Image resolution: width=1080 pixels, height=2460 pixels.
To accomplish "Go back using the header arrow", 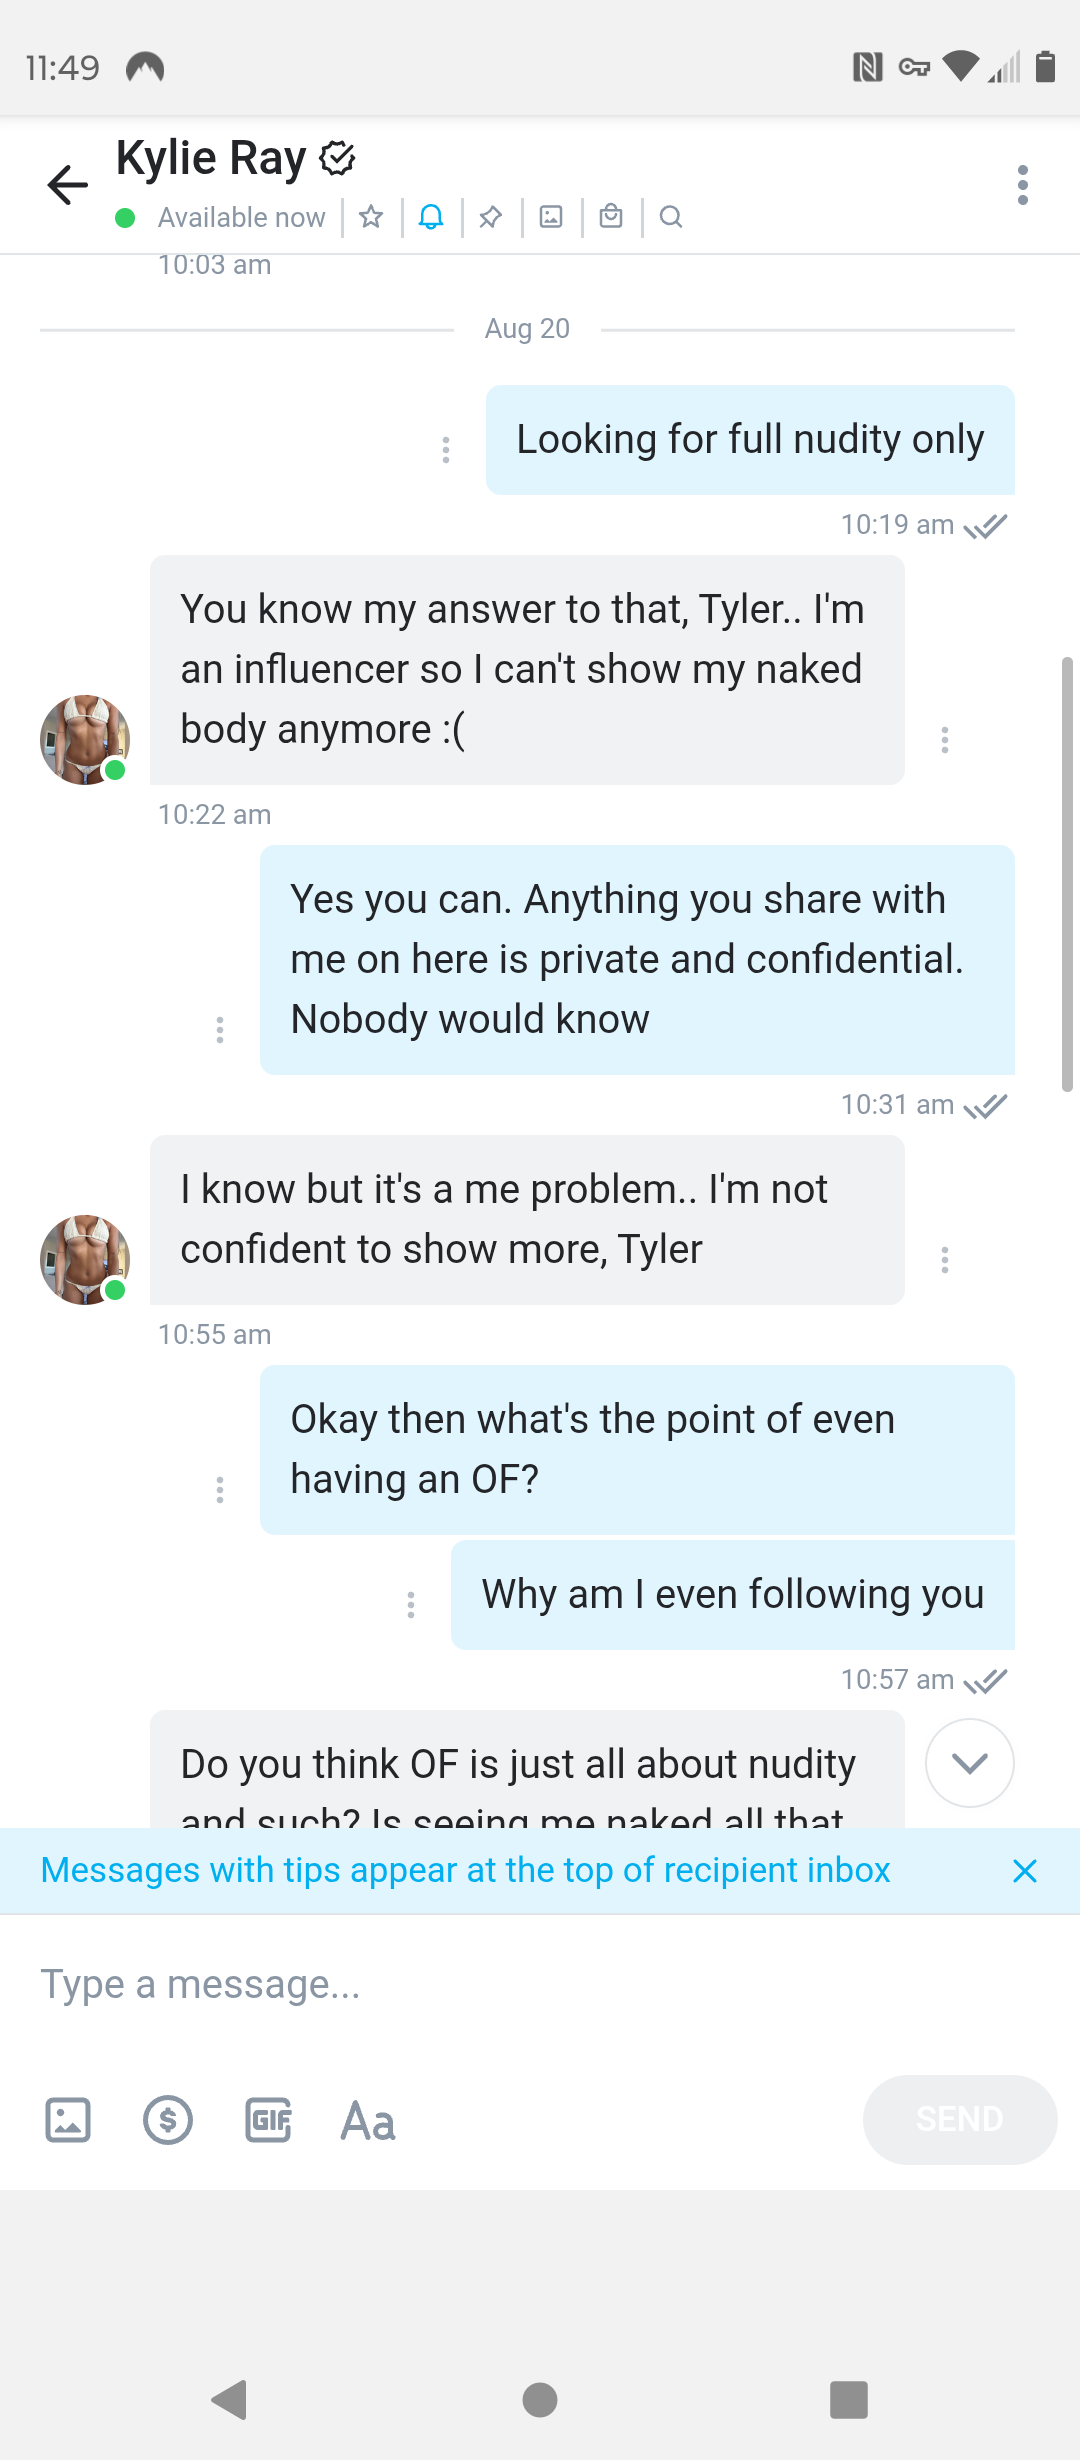I will 68,185.
